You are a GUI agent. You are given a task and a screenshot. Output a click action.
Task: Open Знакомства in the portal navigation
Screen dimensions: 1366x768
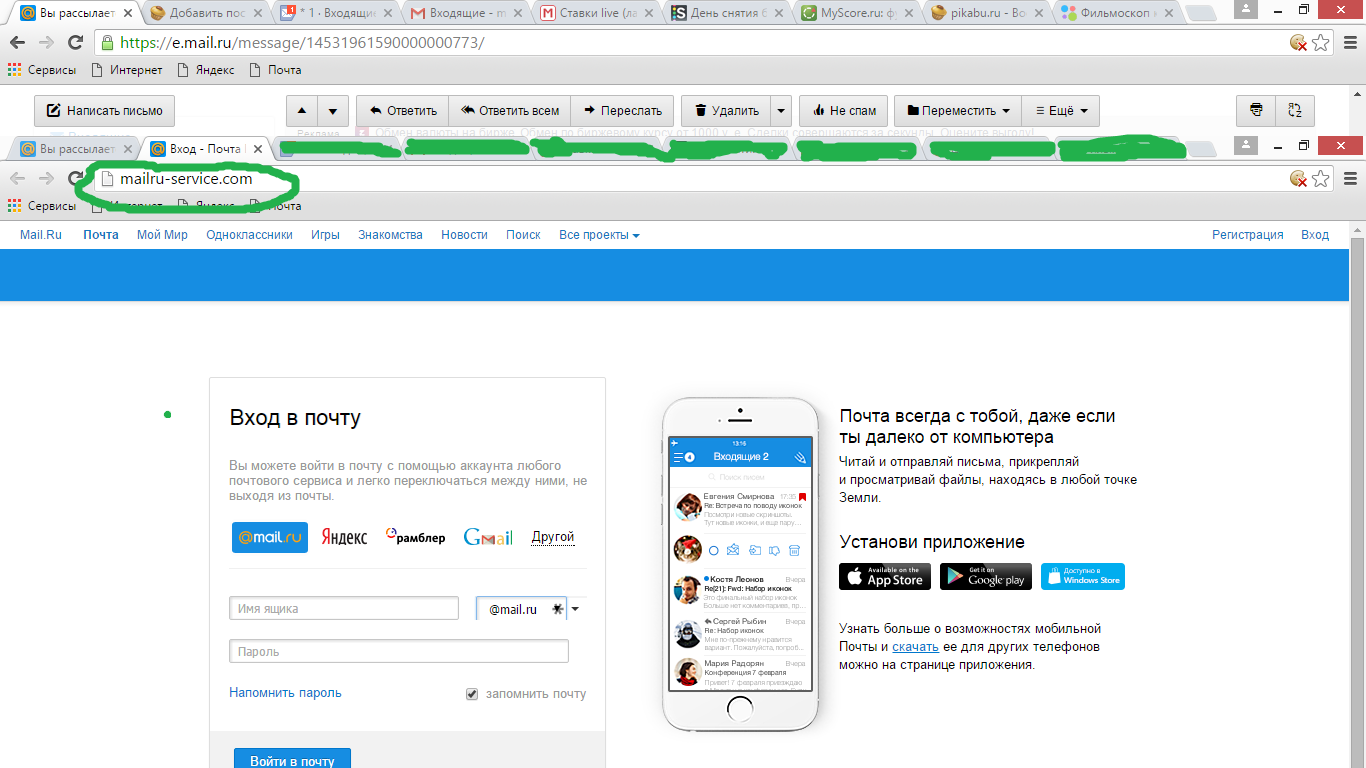point(390,235)
